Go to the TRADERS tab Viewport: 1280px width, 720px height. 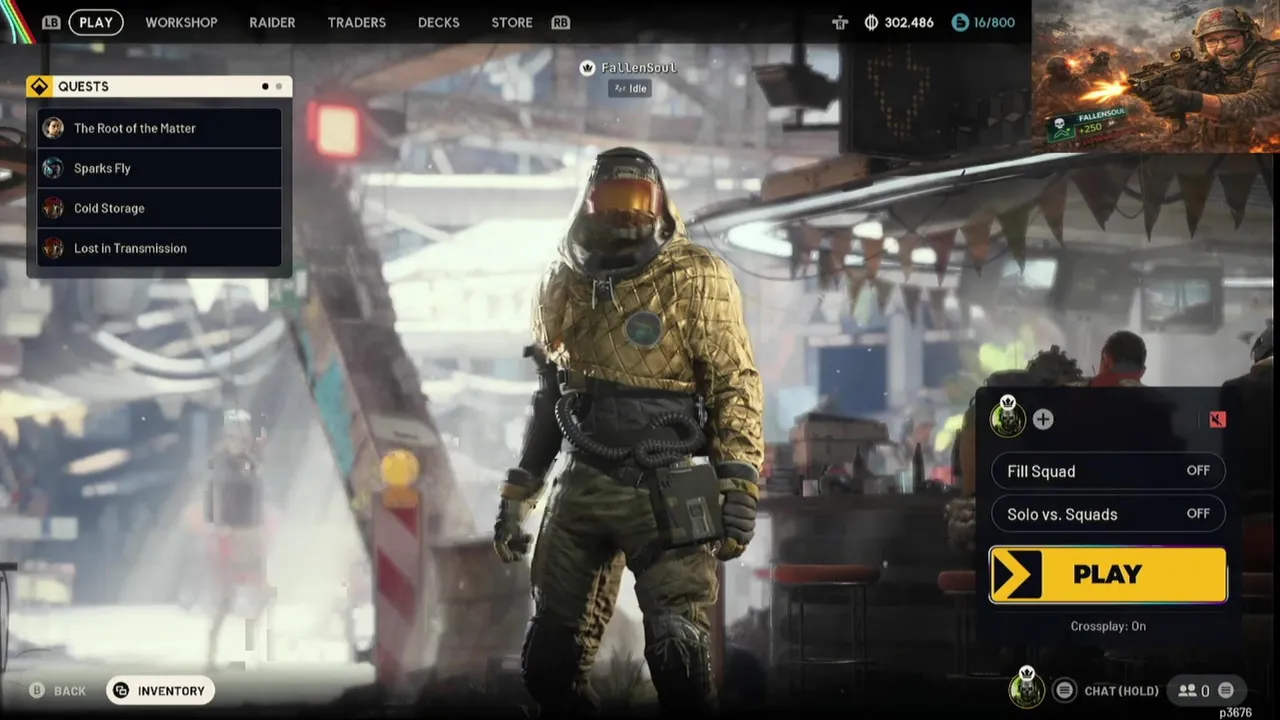[x=357, y=22]
